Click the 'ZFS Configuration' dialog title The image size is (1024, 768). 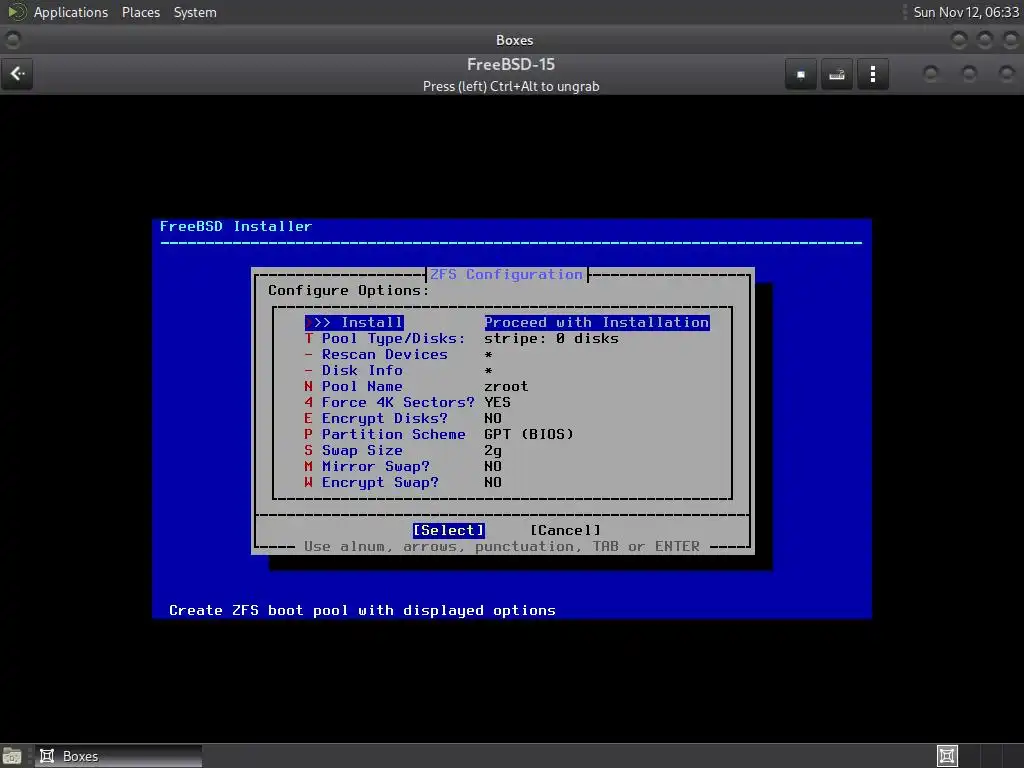(506, 274)
